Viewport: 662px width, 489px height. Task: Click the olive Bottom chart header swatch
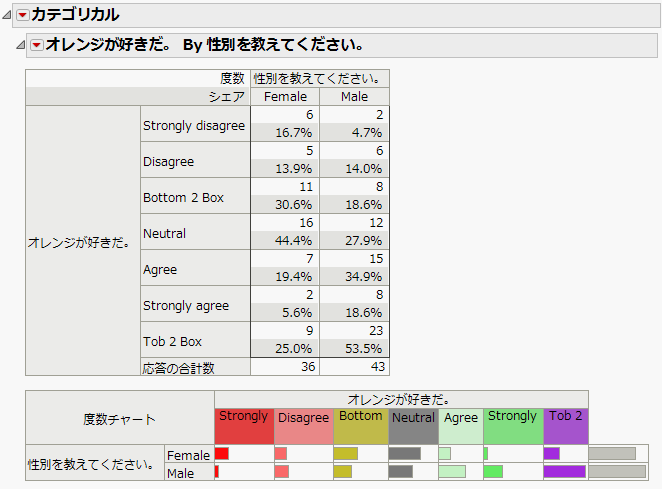pyautogui.click(x=361, y=426)
